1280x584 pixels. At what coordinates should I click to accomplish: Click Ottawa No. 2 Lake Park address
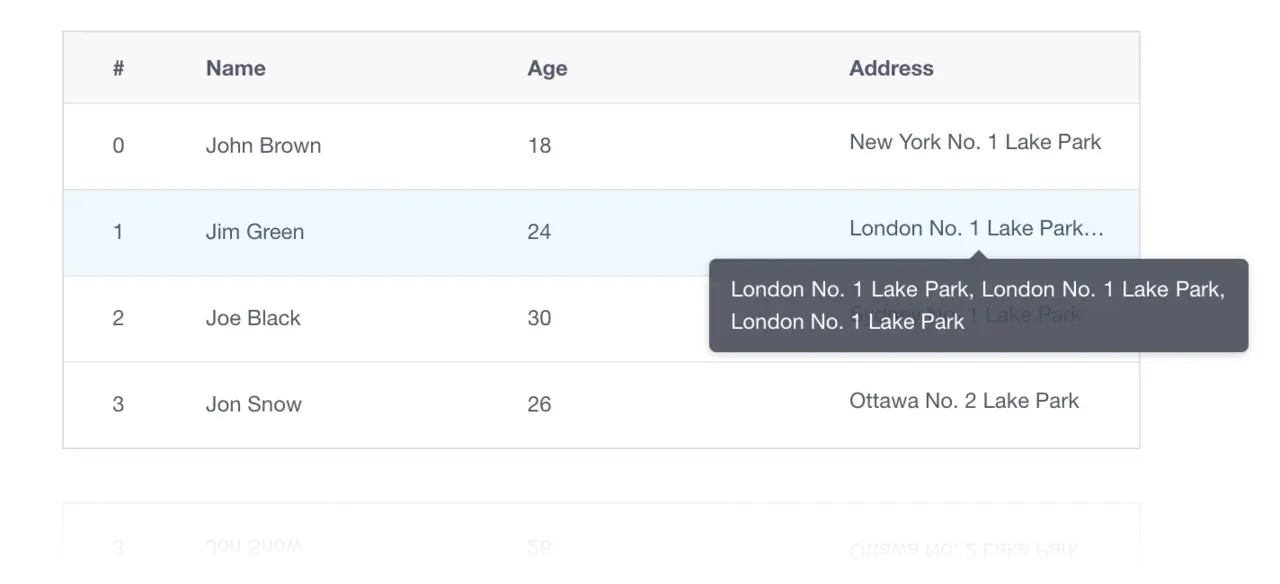tap(964, 400)
